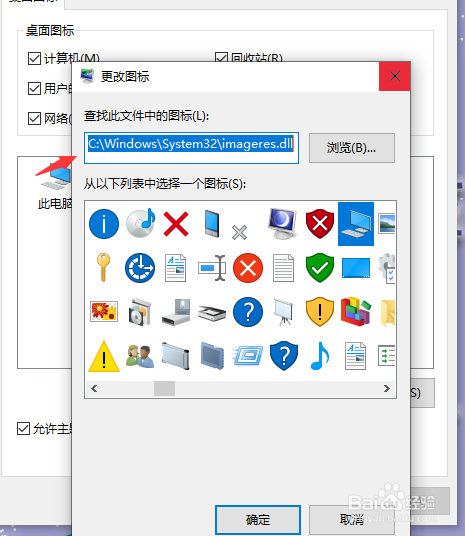Select the blue information circle icon
This screenshot has width=465, height=536.
[x=104, y=224]
